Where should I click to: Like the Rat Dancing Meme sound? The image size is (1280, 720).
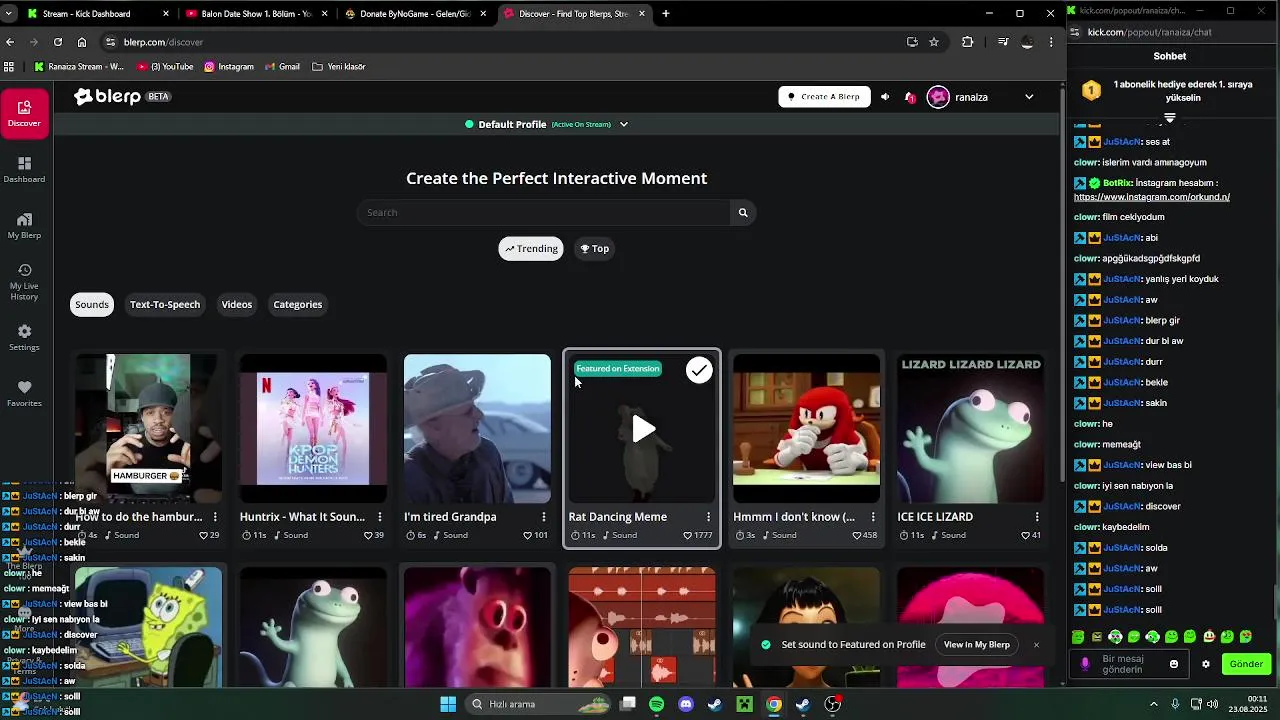(x=688, y=535)
